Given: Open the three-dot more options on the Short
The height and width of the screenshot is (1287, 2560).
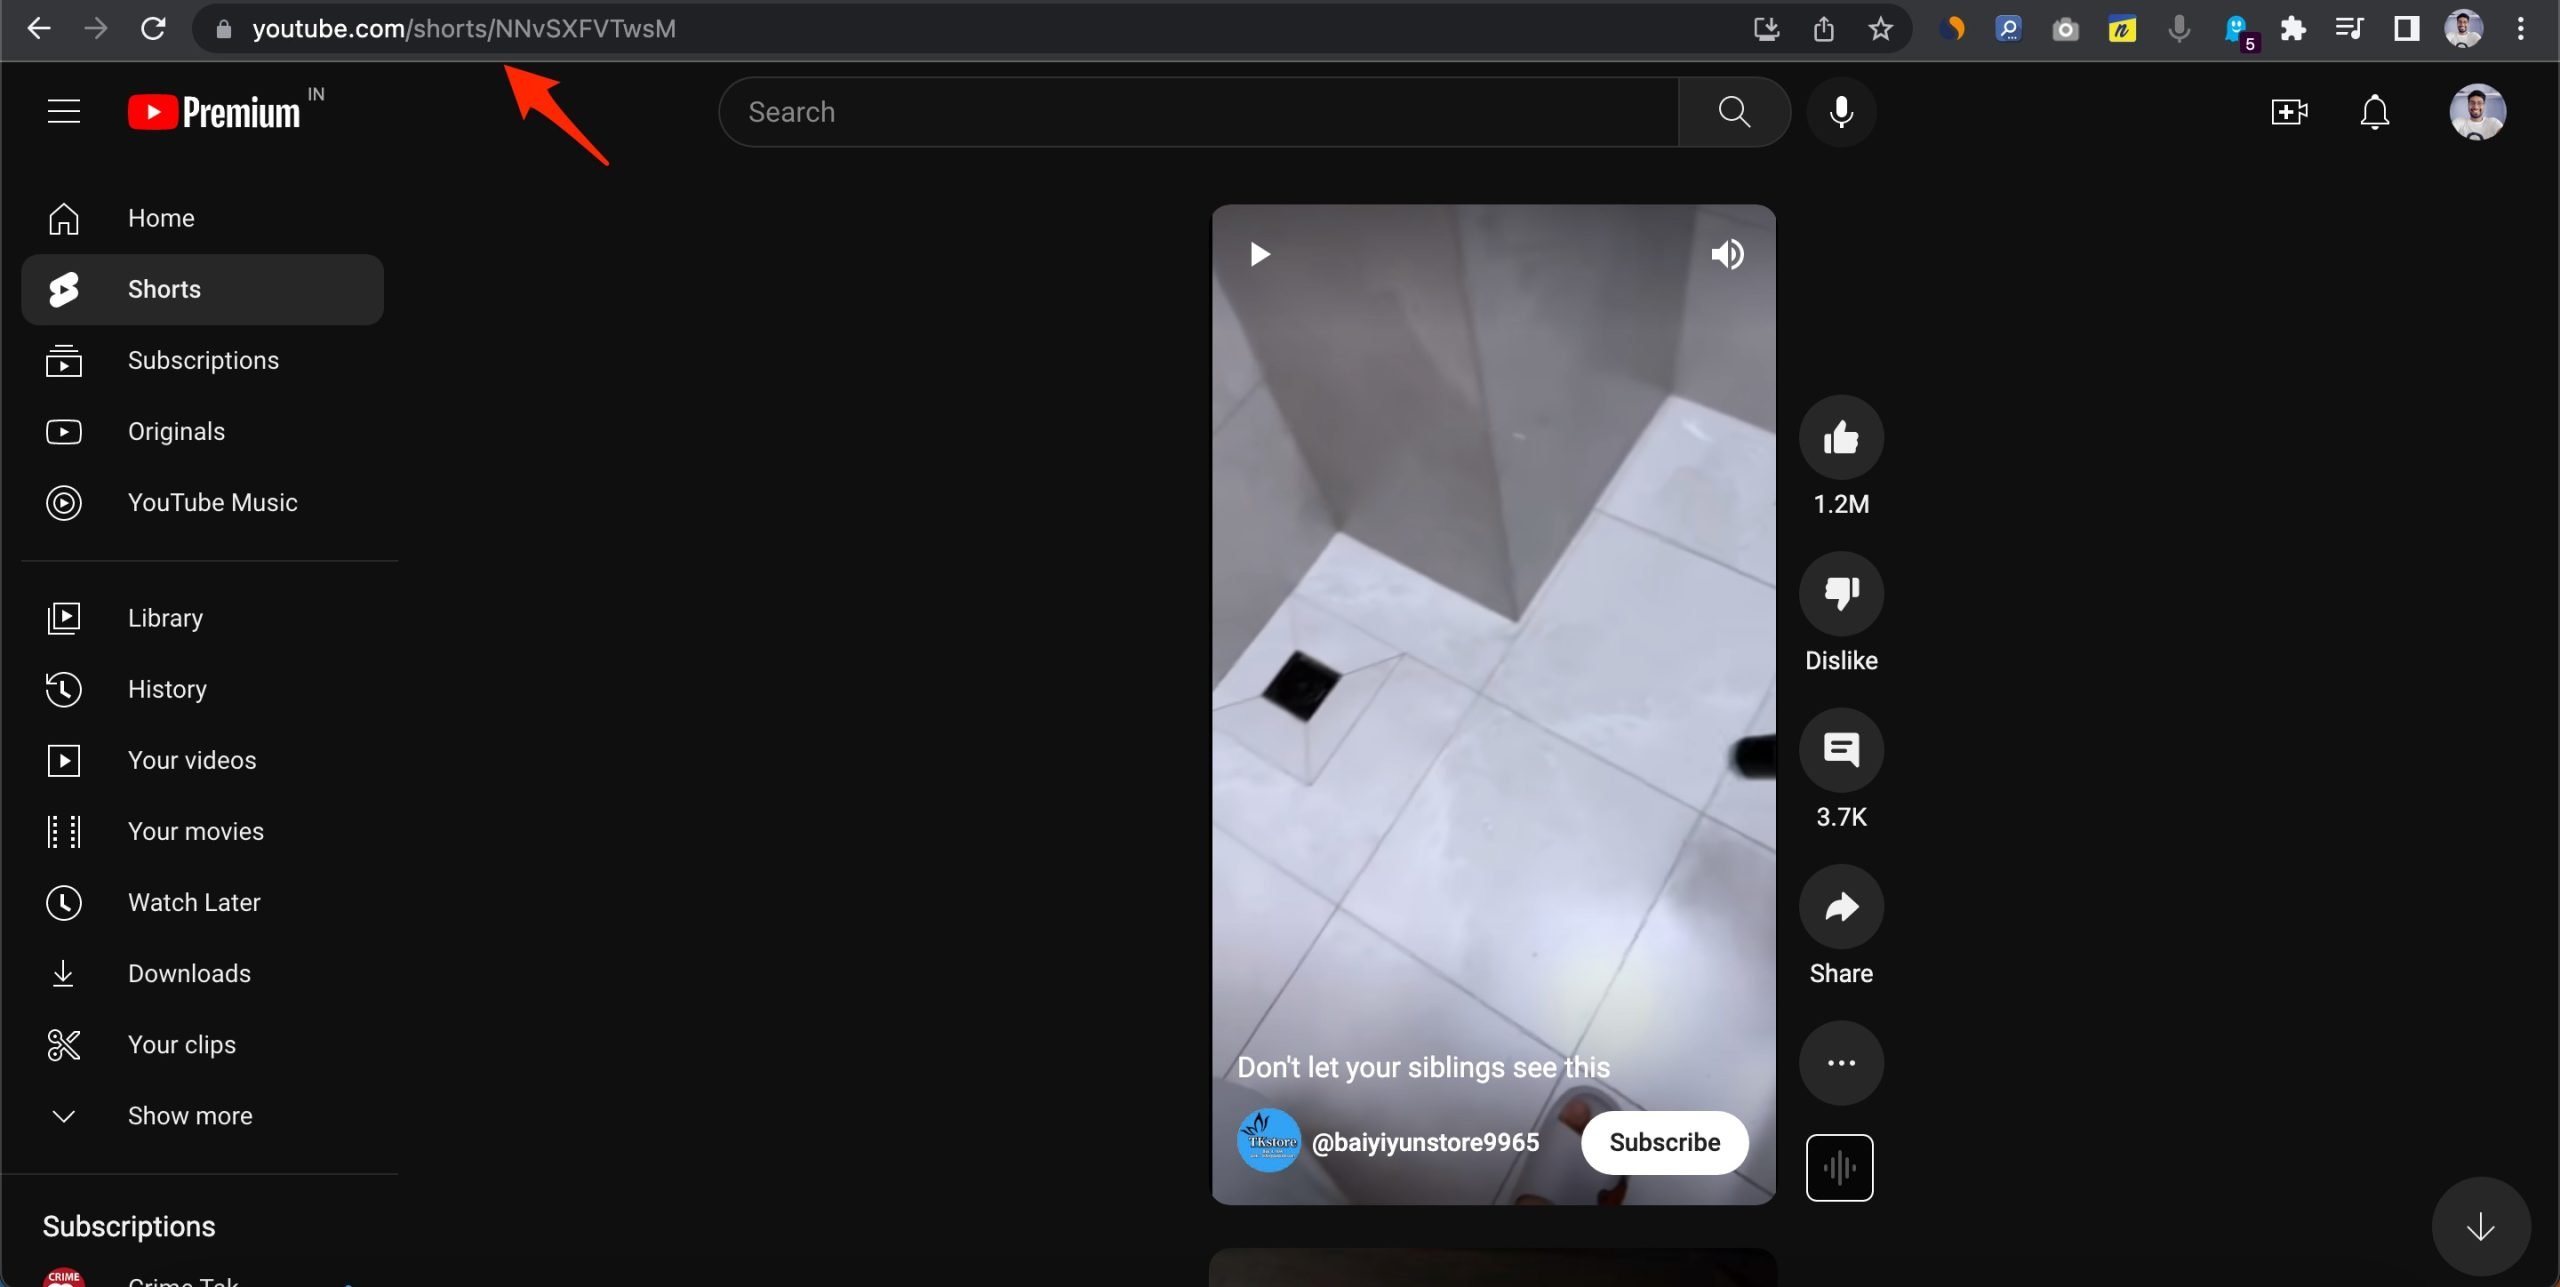Looking at the screenshot, I should (1840, 1063).
